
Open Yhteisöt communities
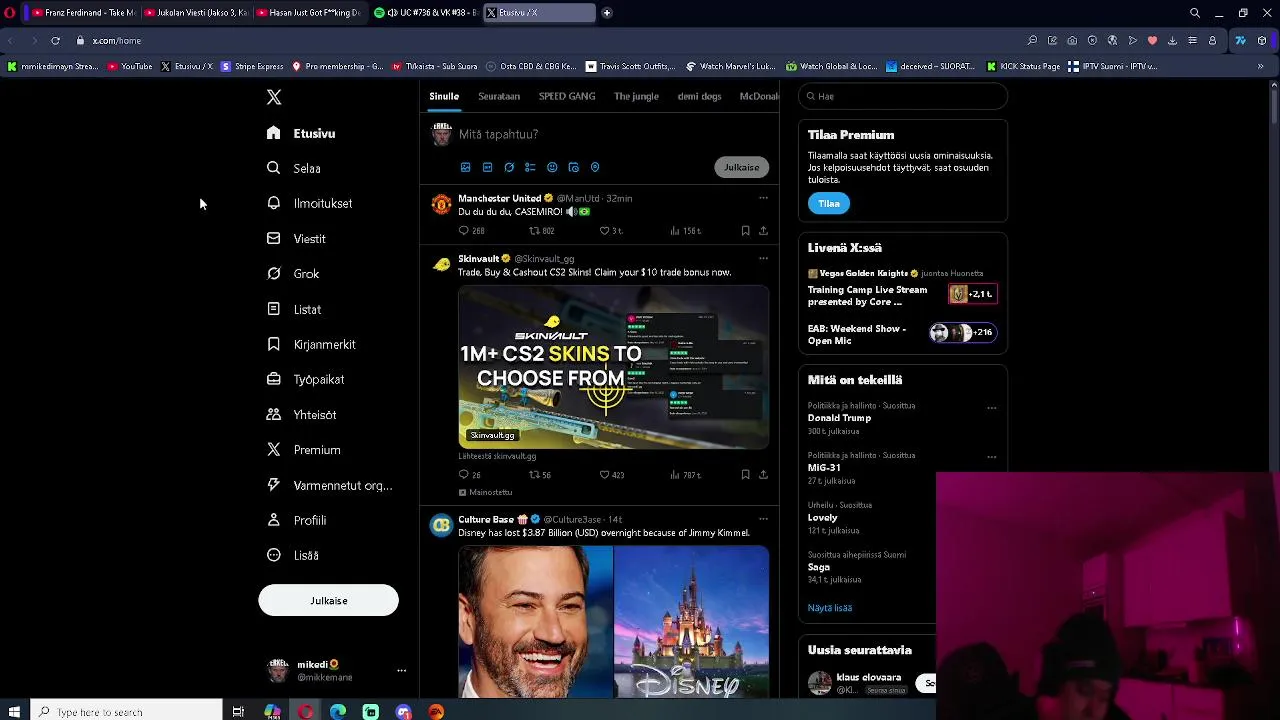tap(301, 415)
